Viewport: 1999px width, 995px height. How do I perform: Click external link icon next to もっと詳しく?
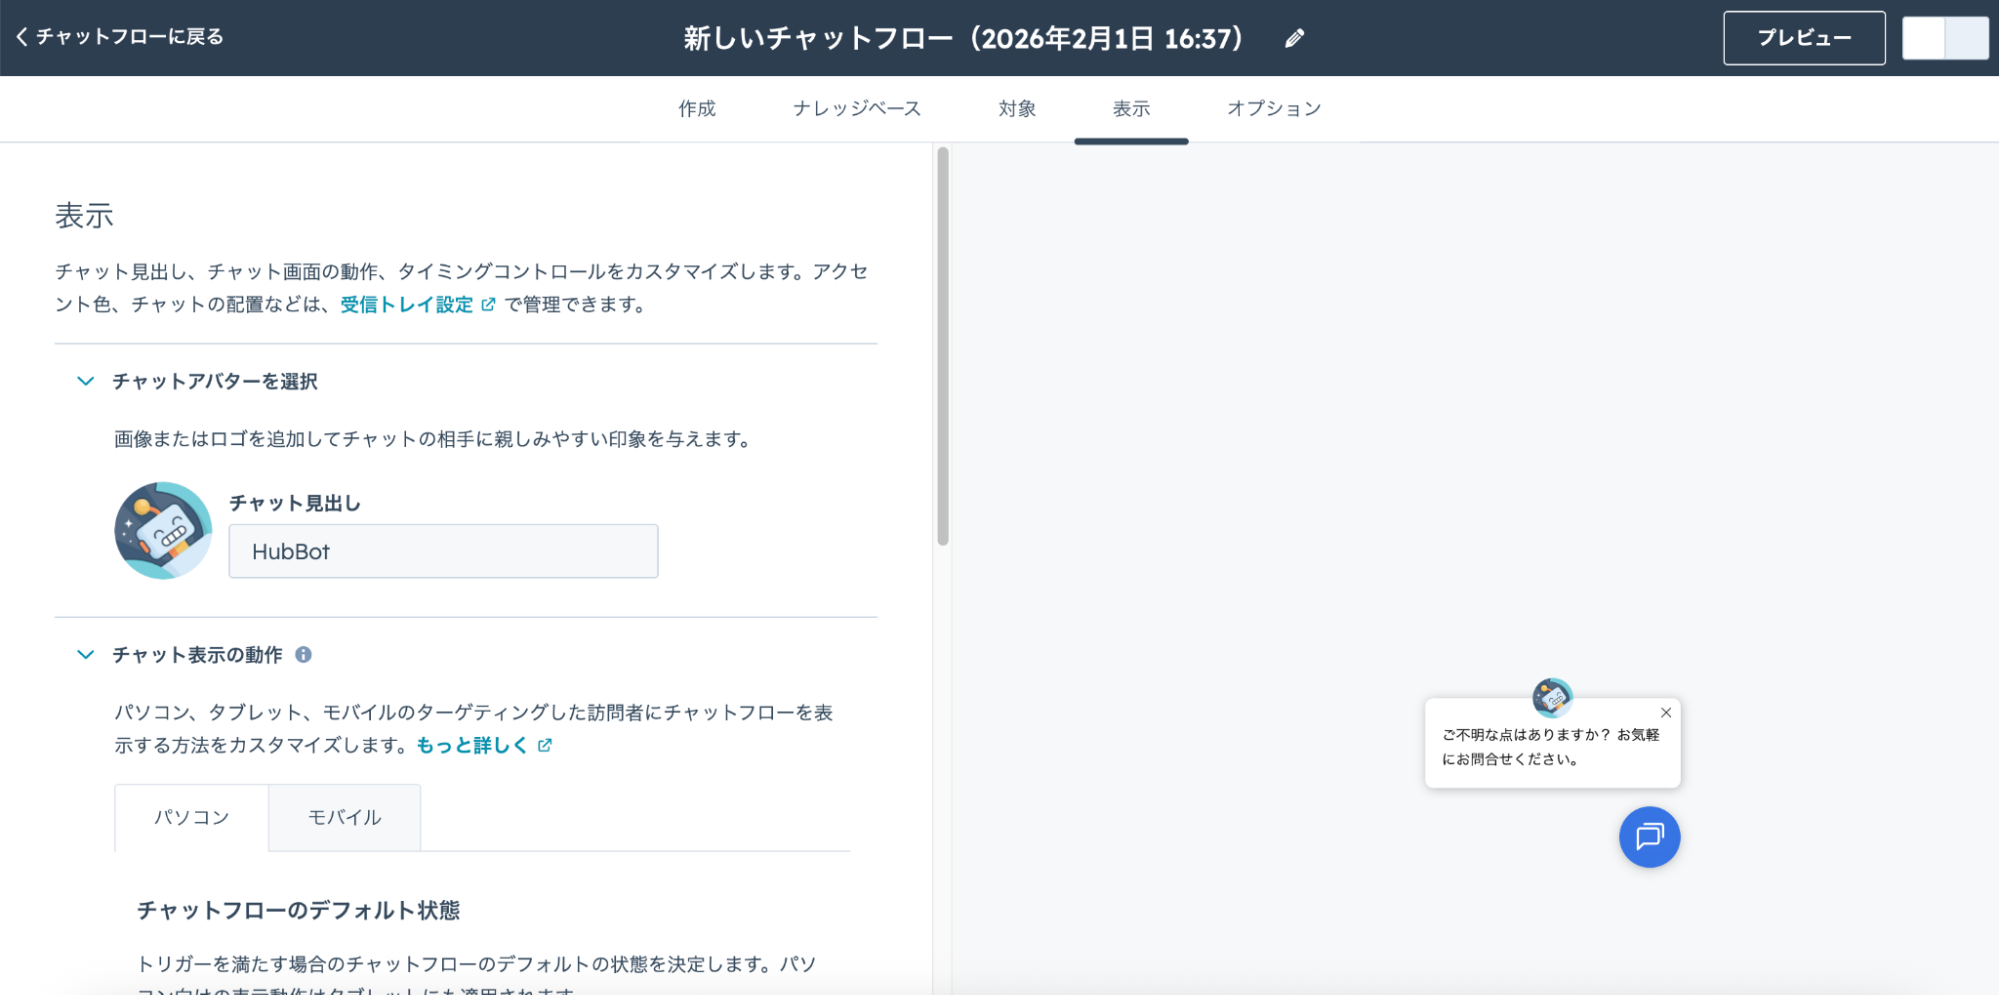pyautogui.click(x=545, y=746)
